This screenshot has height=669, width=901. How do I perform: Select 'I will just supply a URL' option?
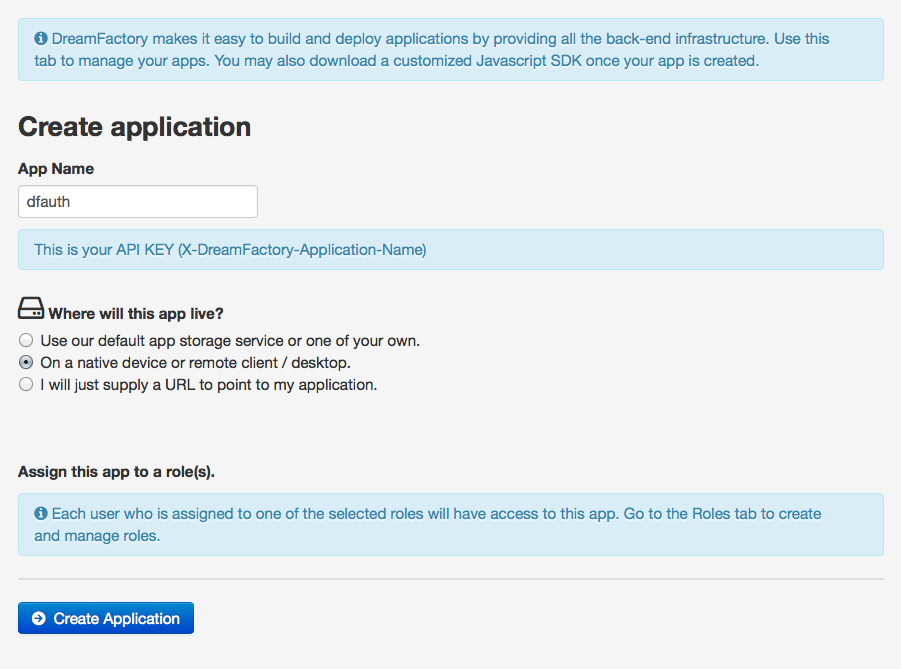pos(25,384)
